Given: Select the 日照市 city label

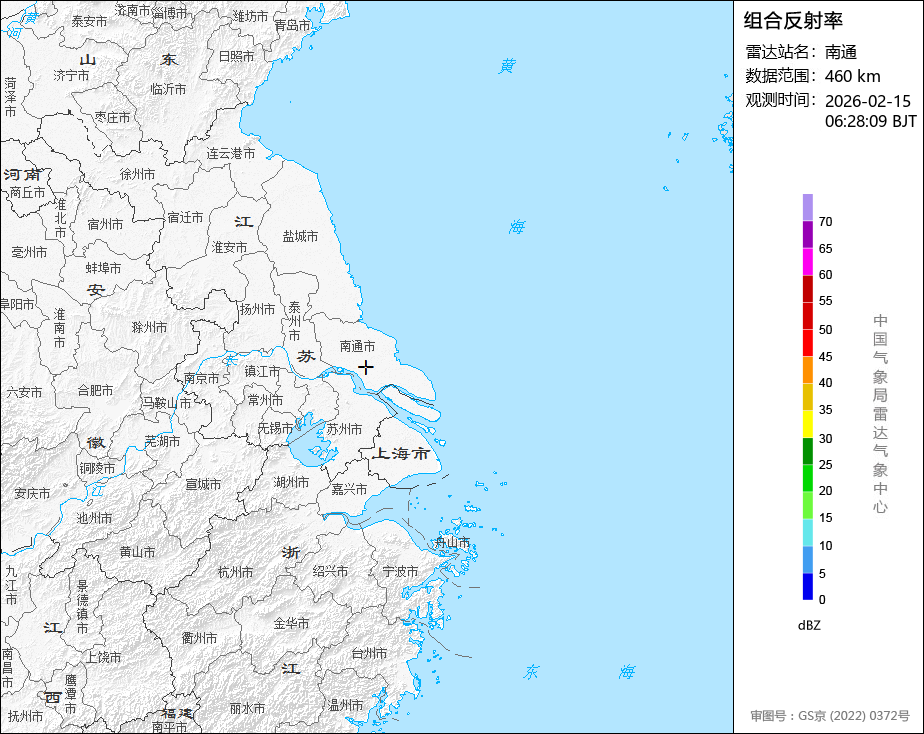Looking at the screenshot, I should pyautogui.click(x=236, y=56).
